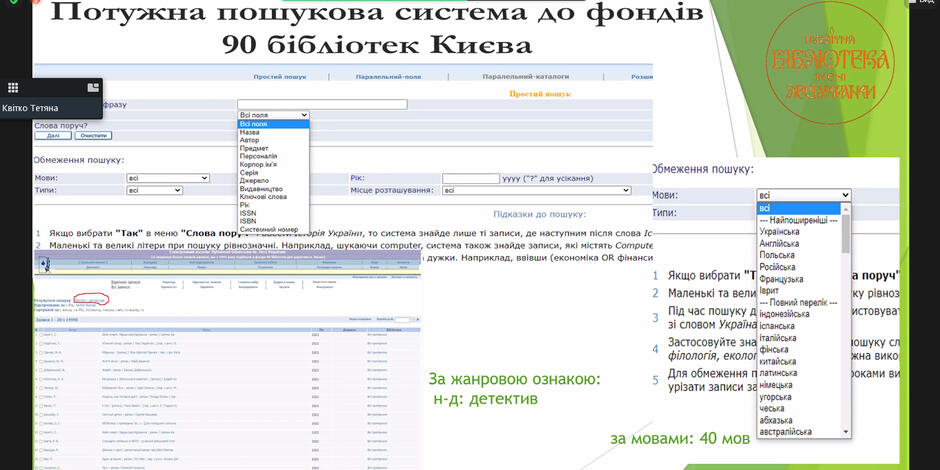Select Українська language option

(x=779, y=231)
